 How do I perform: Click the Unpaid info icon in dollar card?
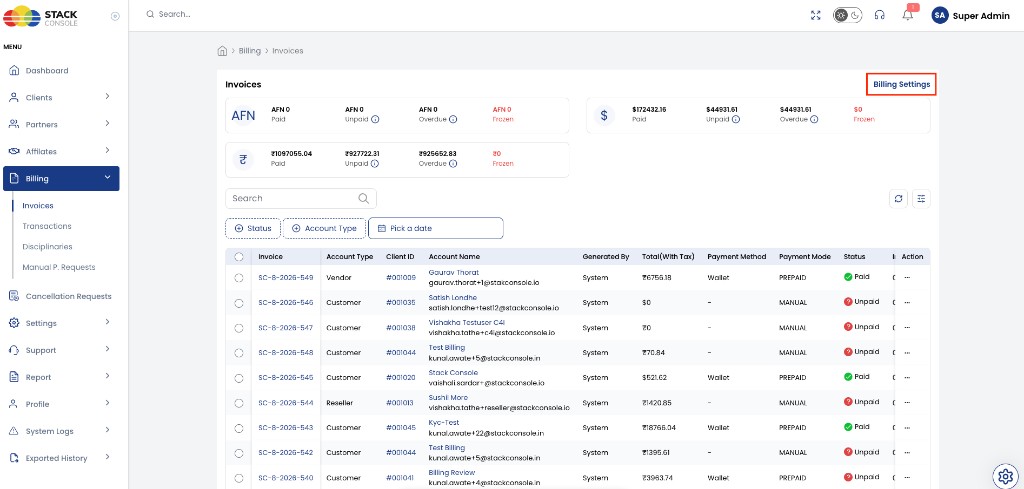click(736, 119)
